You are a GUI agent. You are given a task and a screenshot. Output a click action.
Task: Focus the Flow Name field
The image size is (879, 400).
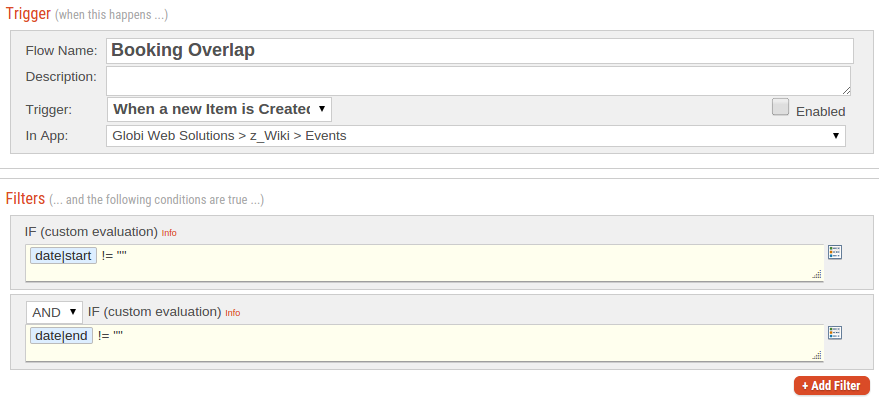tap(480, 50)
